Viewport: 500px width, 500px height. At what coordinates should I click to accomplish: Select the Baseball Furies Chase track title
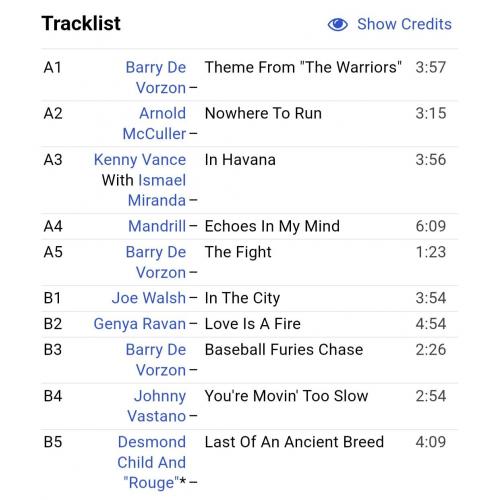click(x=284, y=350)
